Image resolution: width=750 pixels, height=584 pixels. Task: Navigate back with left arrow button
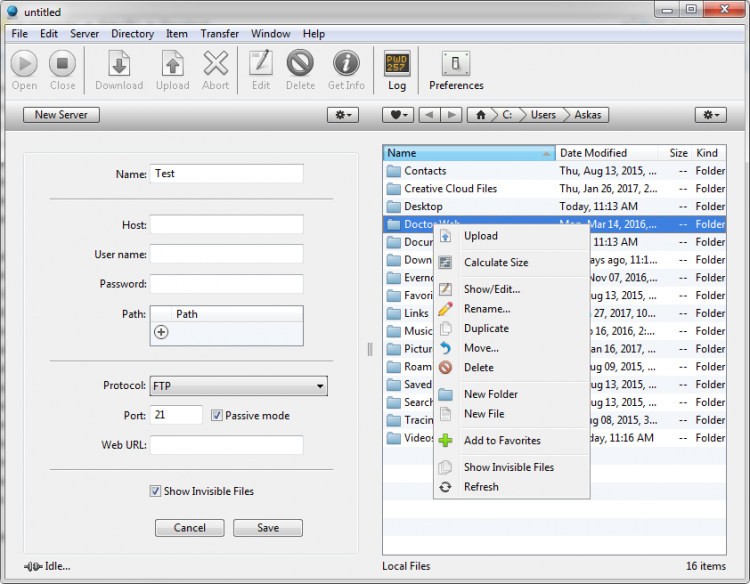coord(430,115)
